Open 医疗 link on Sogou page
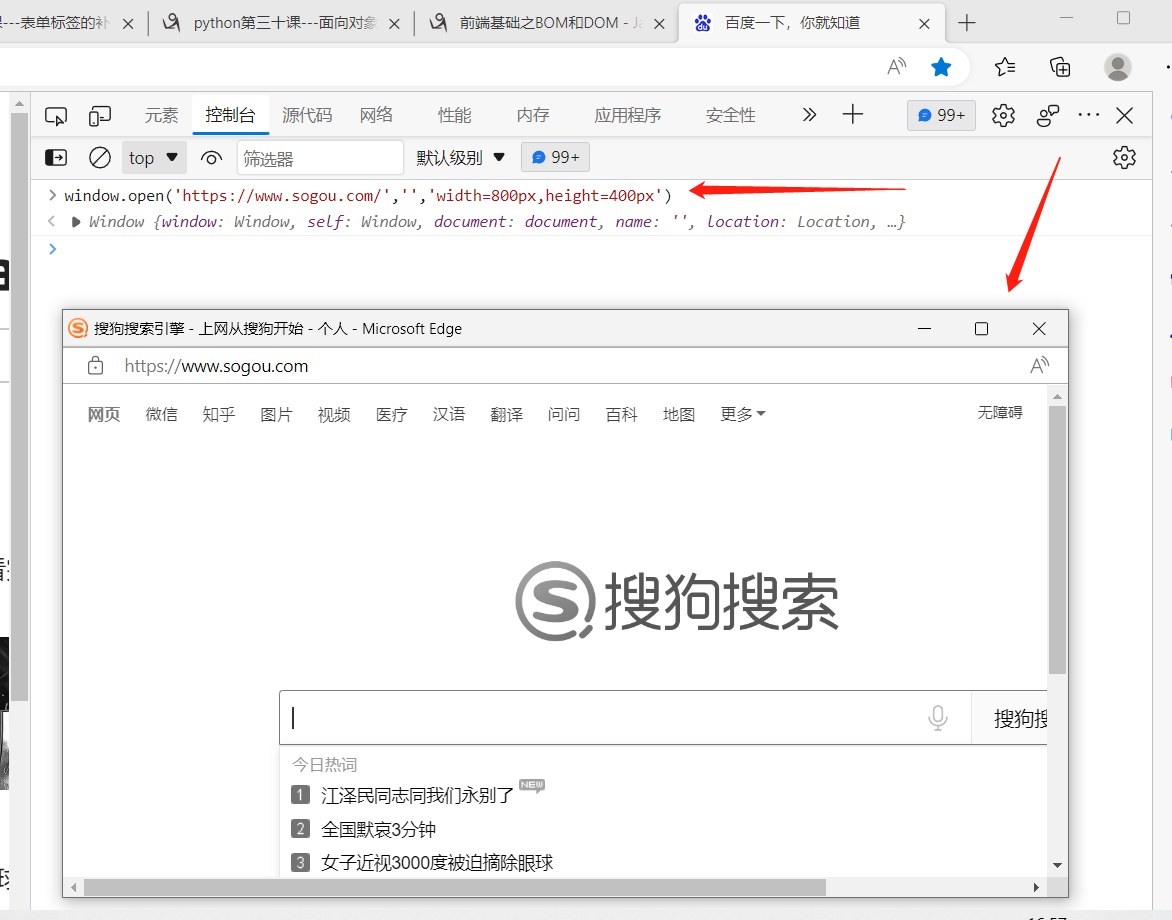The image size is (1172, 920). point(391,414)
